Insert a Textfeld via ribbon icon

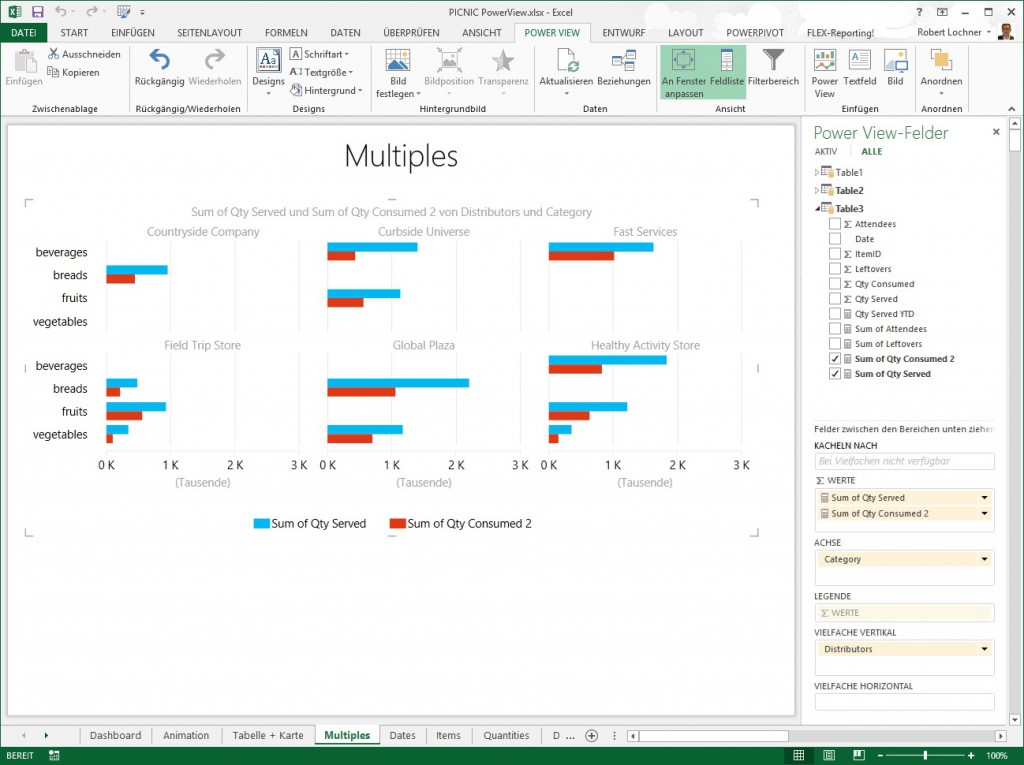coord(859,61)
